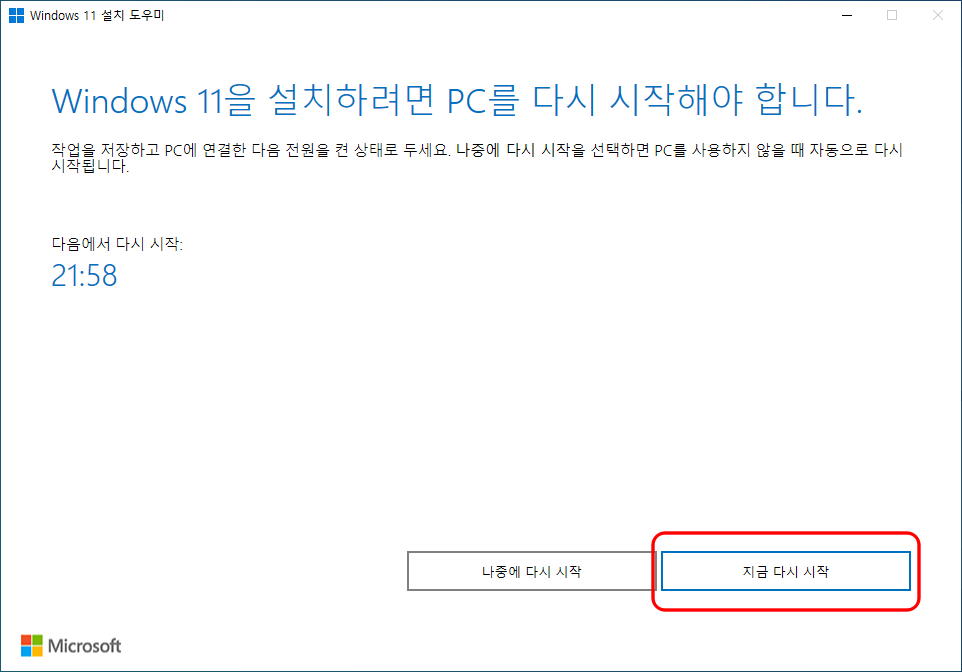Image resolution: width=962 pixels, height=672 pixels.
Task: Select the countdown timer text '21:58'
Action: (84, 276)
